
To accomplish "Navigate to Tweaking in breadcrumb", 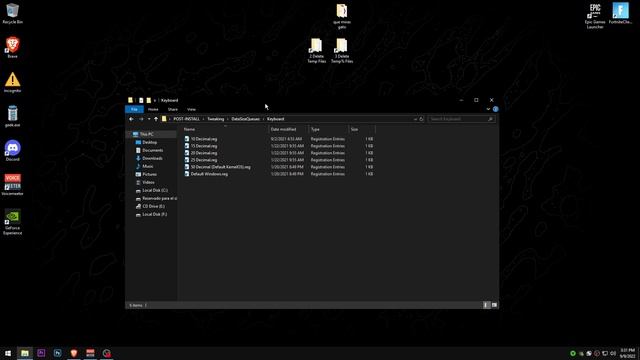I will pos(216,119).
